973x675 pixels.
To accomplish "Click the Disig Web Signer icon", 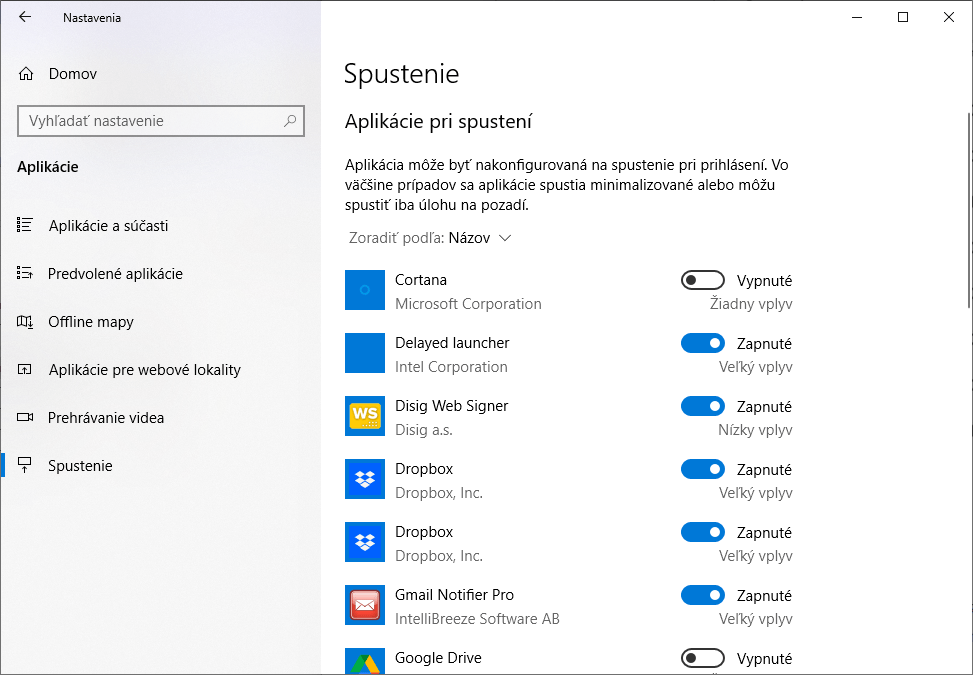I will [365, 416].
